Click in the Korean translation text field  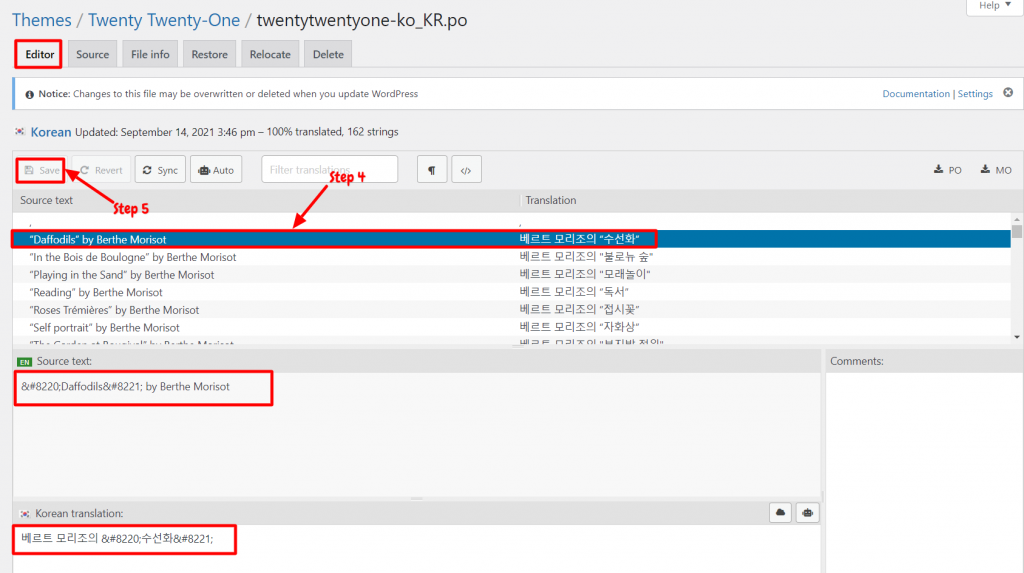tap(416, 549)
